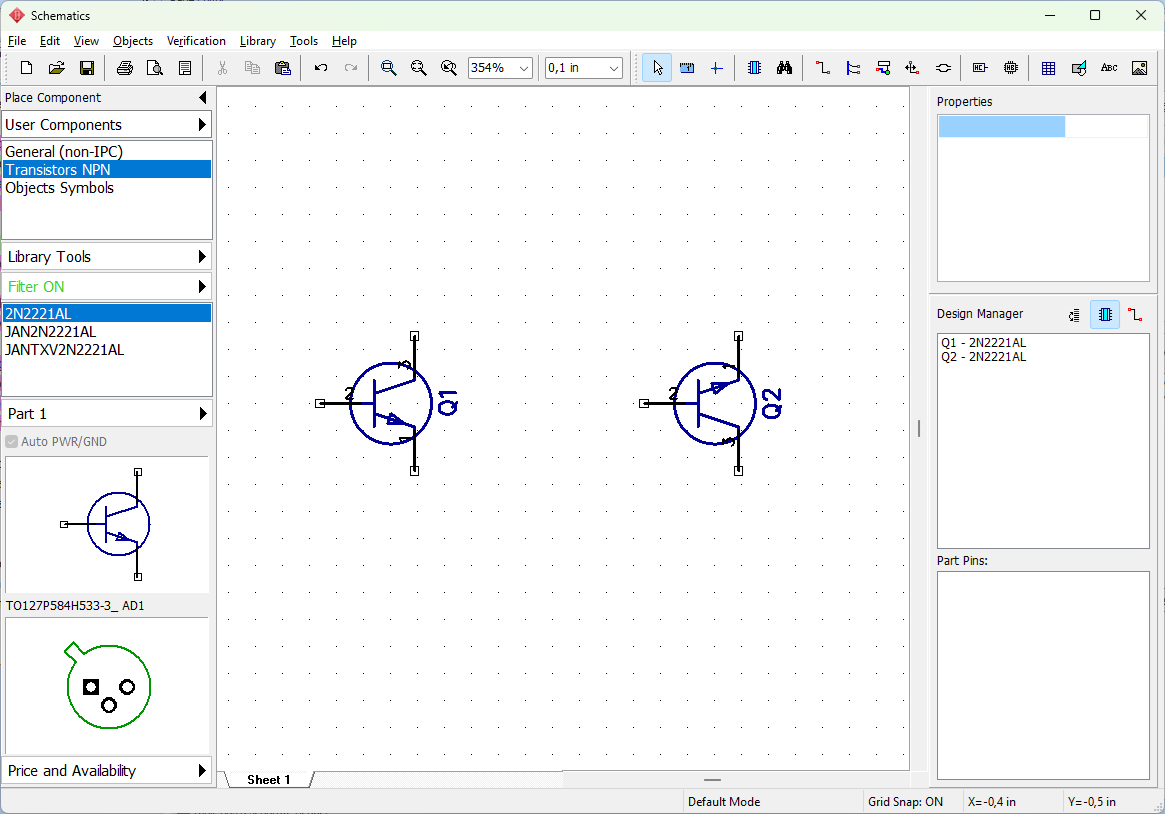Image resolution: width=1165 pixels, height=814 pixels.
Task: Switch Design Manager to nets view
Action: [1135, 315]
